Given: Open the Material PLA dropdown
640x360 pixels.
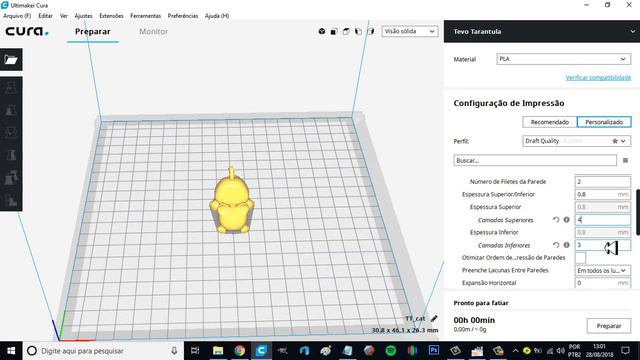Looking at the screenshot, I should click(x=563, y=59).
